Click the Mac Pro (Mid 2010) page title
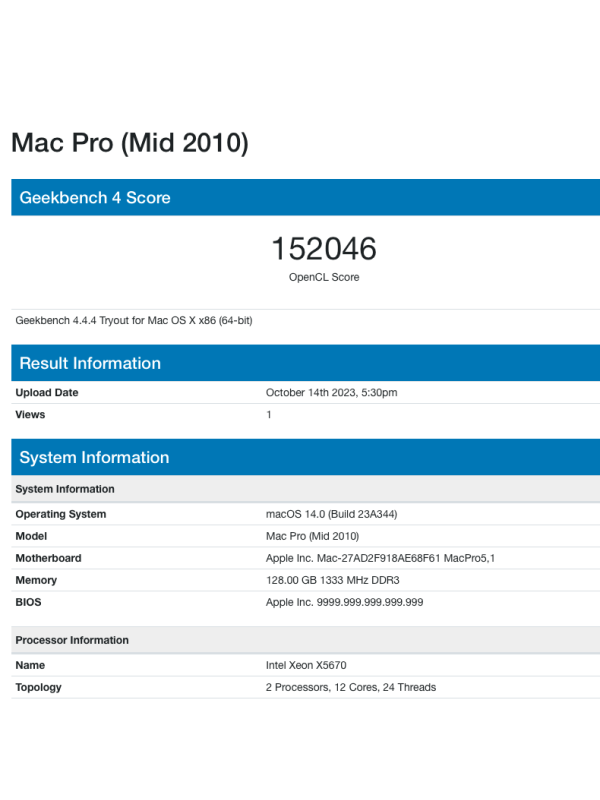600x800 pixels. [x=130, y=143]
